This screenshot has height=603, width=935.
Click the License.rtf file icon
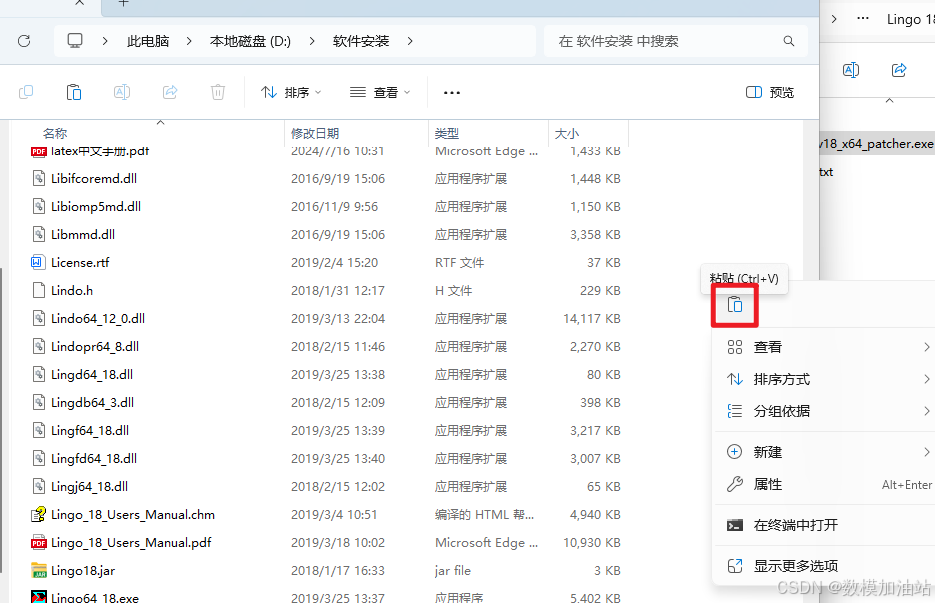click(x=39, y=262)
